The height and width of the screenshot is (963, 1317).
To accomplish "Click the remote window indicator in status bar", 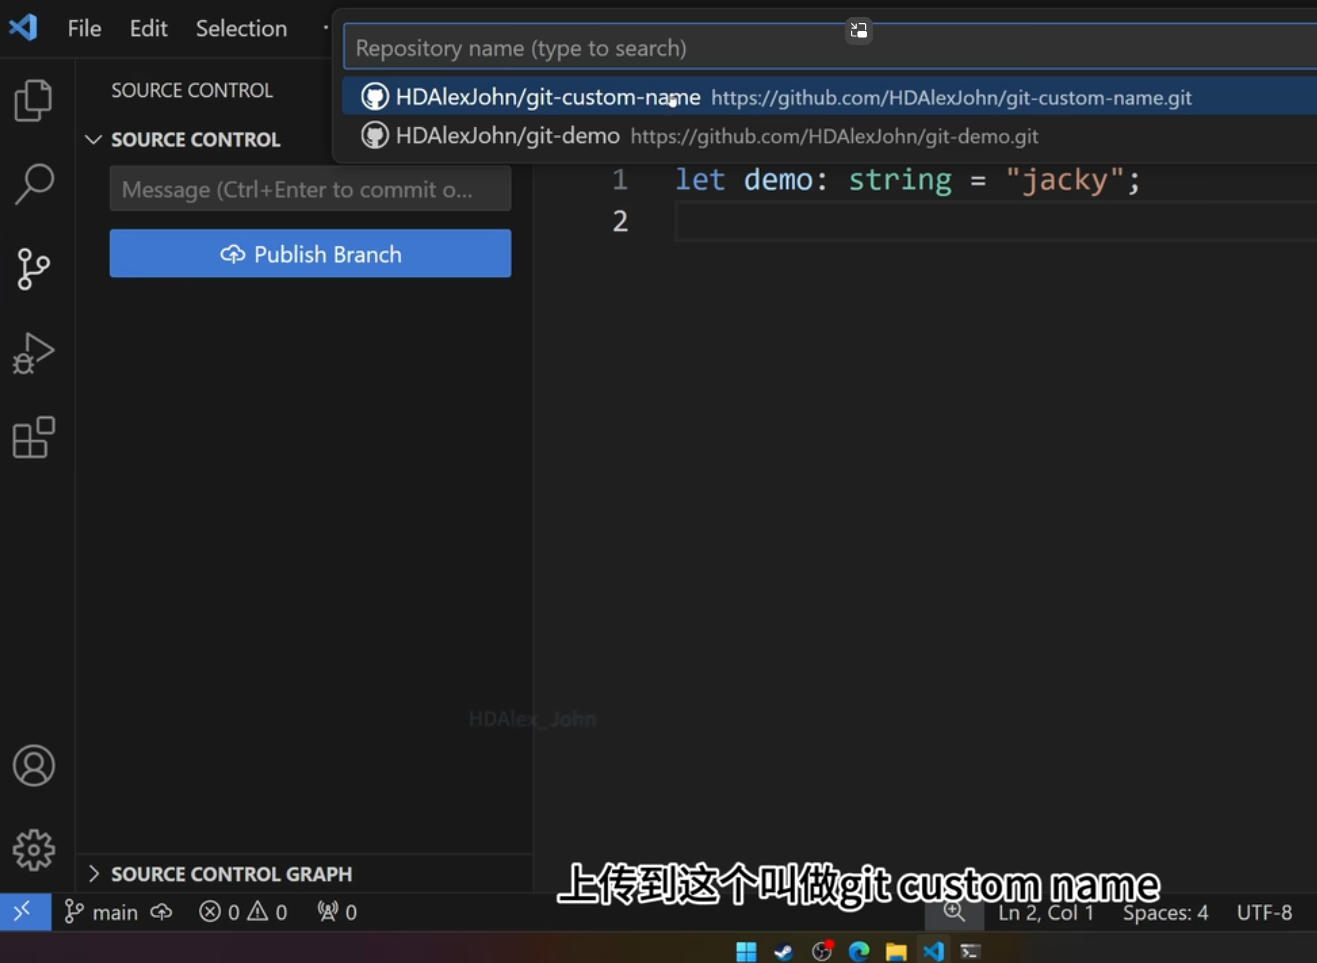I will click(25, 911).
